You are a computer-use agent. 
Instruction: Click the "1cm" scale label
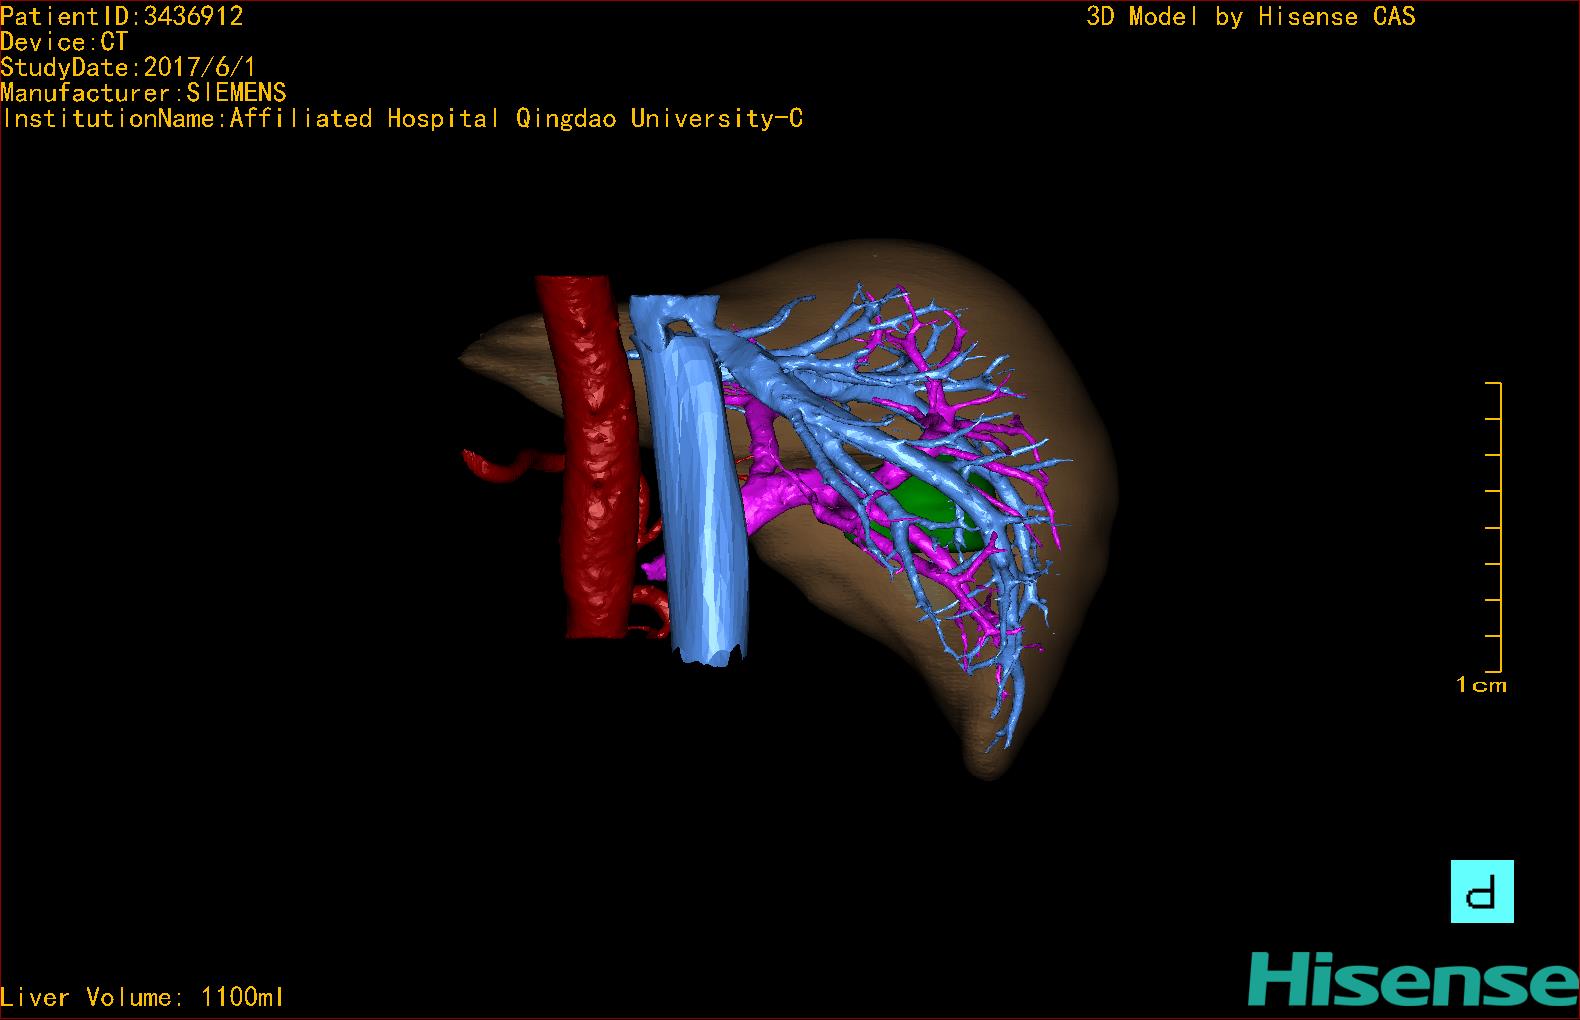(1481, 685)
